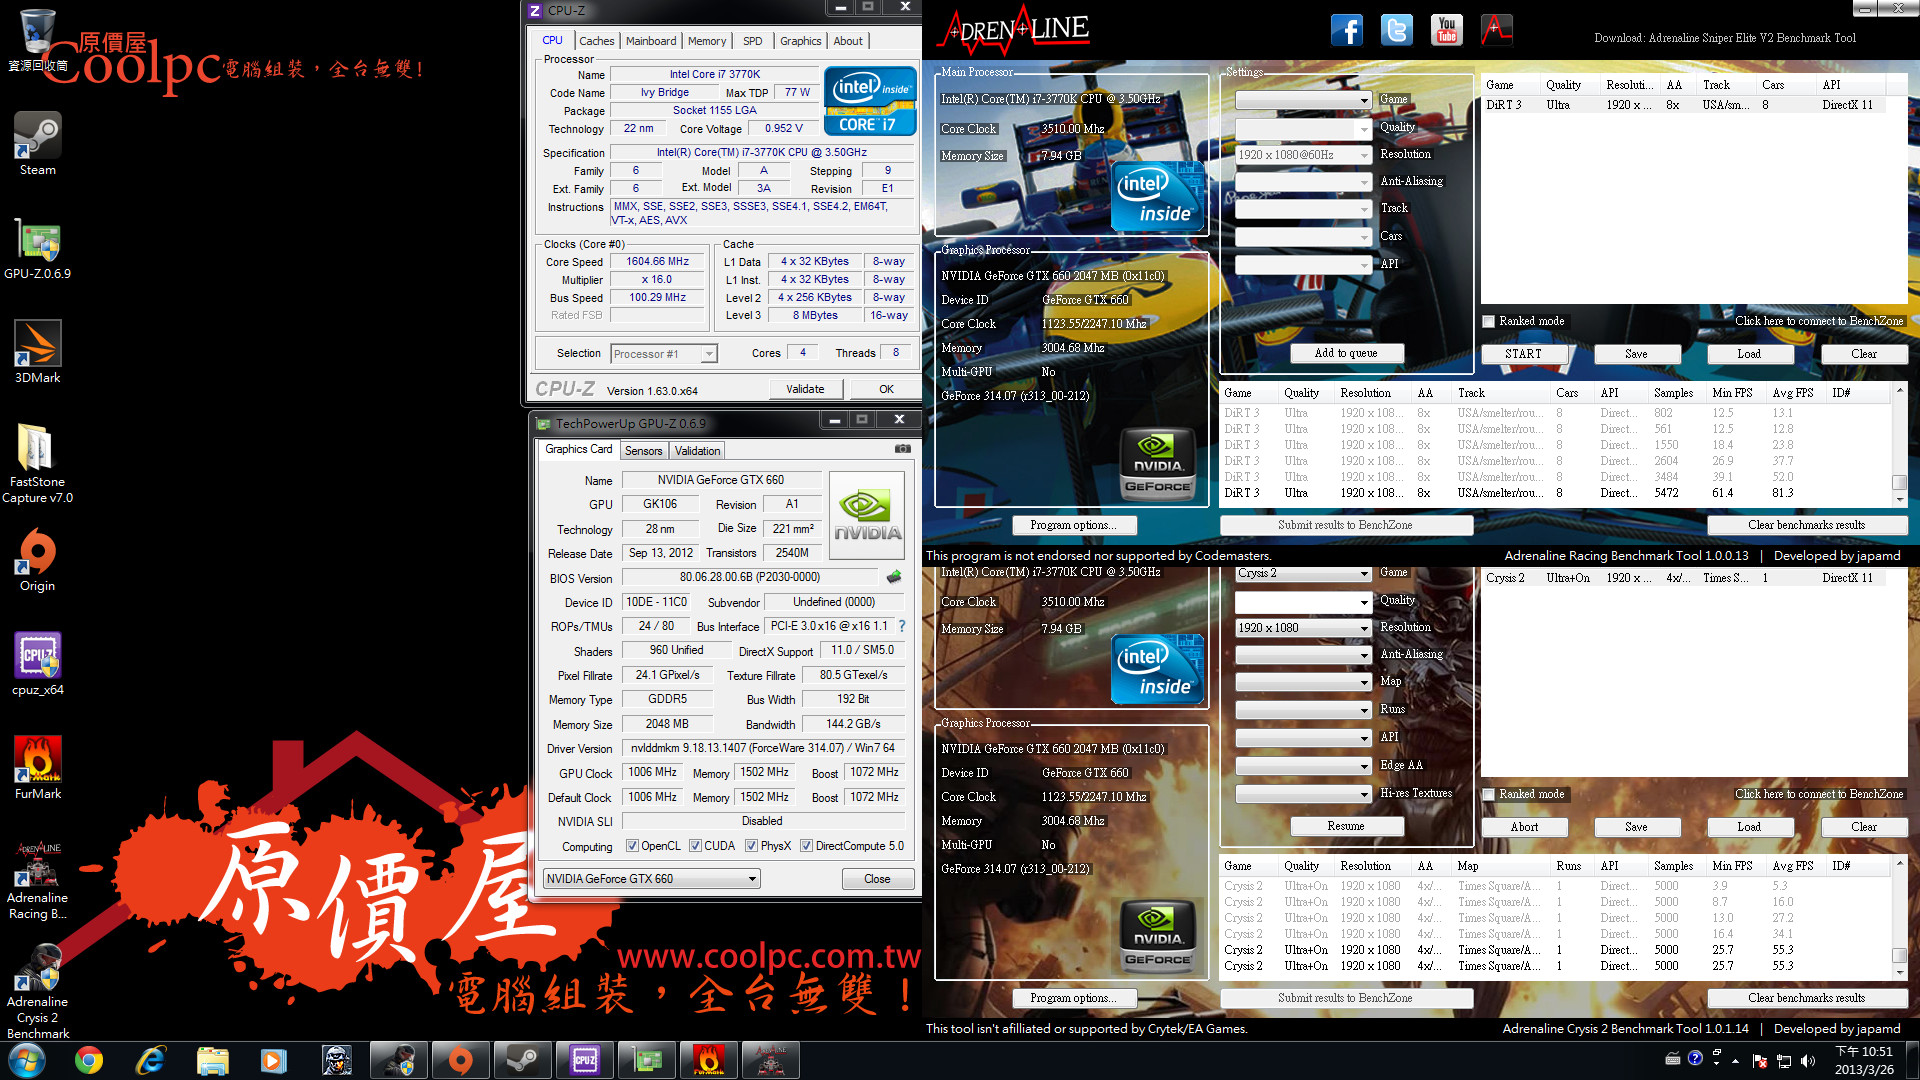Viewport: 1920px width, 1080px height.
Task: Click the GPU-Z BIOS save chip icon
Action: click(x=894, y=577)
